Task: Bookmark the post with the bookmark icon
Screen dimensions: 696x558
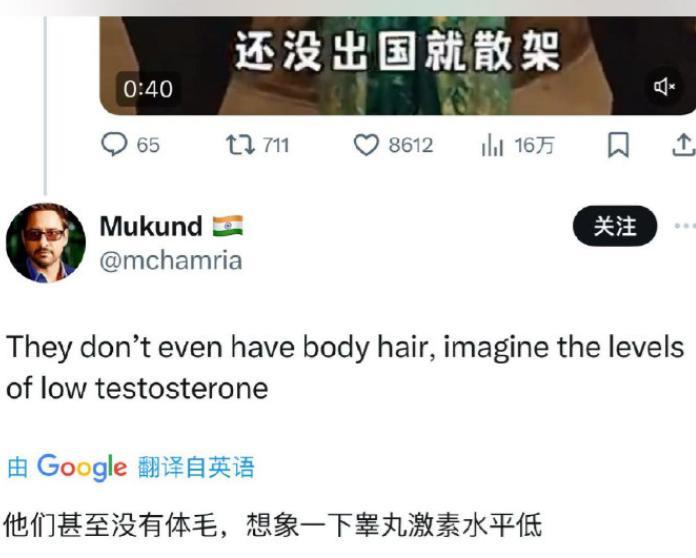Action: pyautogui.click(x=618, y=145)
